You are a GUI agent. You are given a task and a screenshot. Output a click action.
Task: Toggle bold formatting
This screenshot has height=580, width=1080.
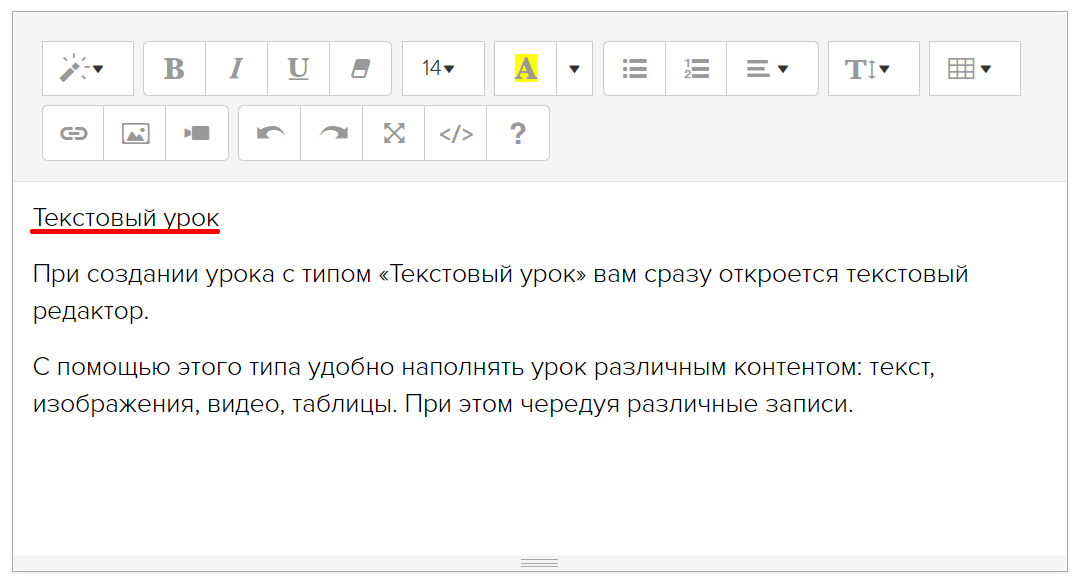[x=175, y=69]
